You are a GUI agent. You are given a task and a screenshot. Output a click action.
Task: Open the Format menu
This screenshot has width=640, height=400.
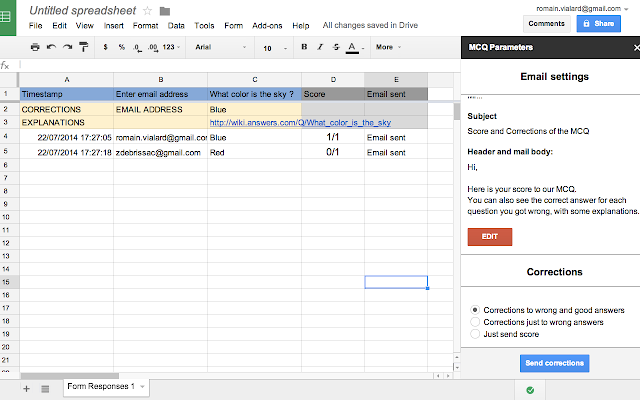(x=145, y=26)
